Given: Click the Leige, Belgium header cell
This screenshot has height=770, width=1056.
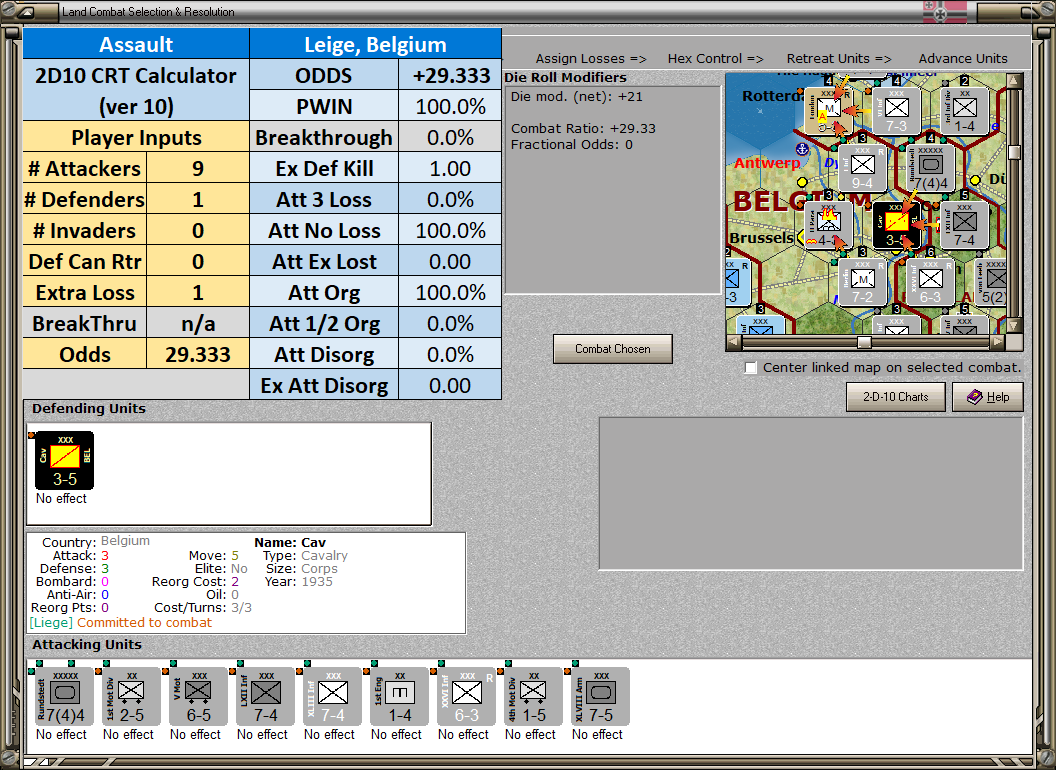Looking at the screenshot, I should [x=375, y=44].
